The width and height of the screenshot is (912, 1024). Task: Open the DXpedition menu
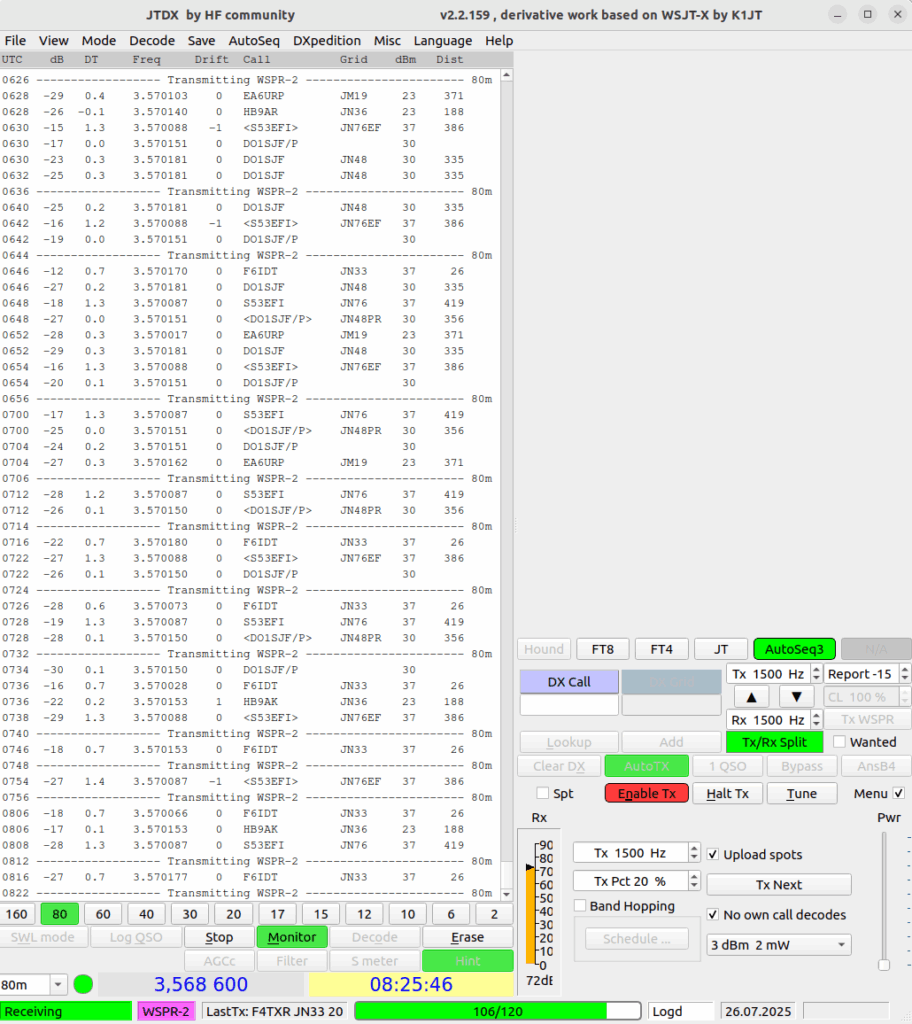click(327, 40)
